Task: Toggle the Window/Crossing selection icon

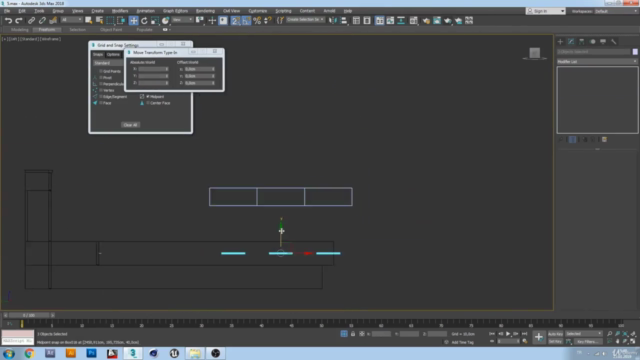Action: pos(121,20)
